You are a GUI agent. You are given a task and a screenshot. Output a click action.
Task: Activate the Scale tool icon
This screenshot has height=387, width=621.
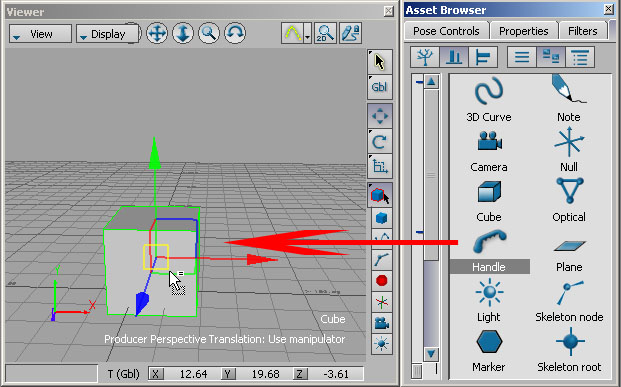point(380,166)
